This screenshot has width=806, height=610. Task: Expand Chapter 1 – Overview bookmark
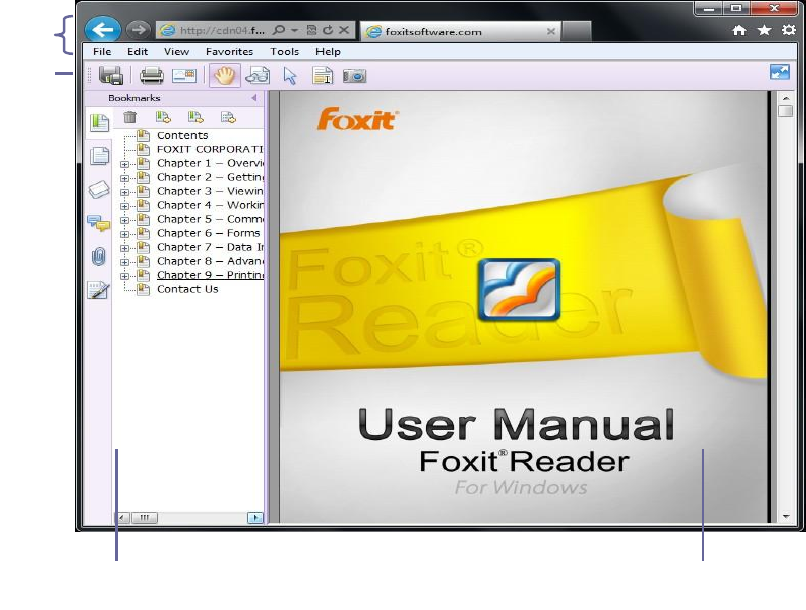[124, 164]
